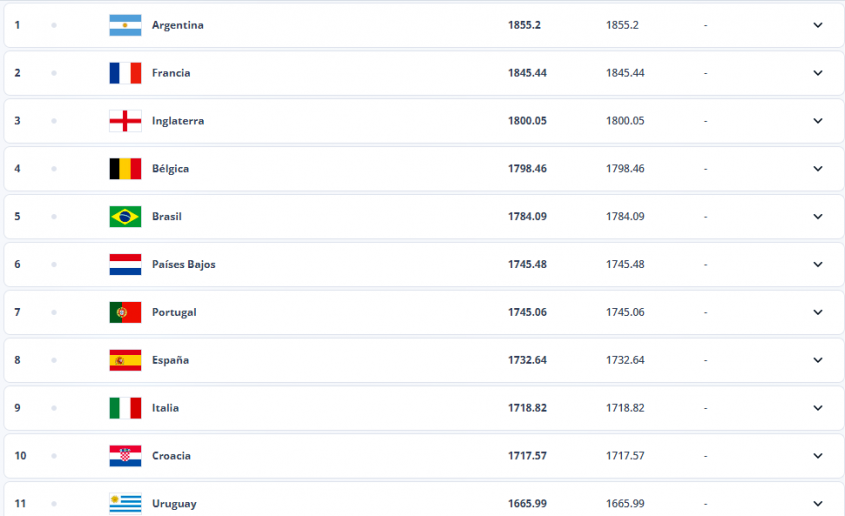Open the Bélgica team name link
The image size is (845, 516).
[x=170, y=169]
